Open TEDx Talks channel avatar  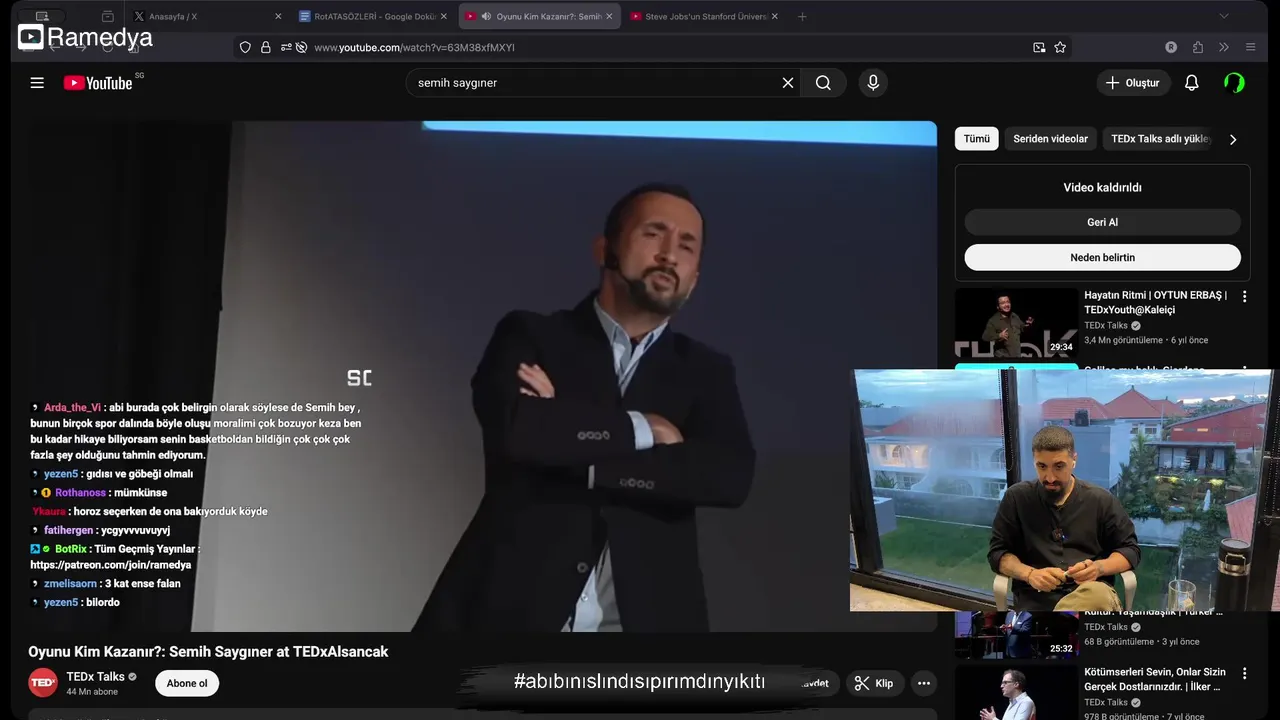pos(43,683)
